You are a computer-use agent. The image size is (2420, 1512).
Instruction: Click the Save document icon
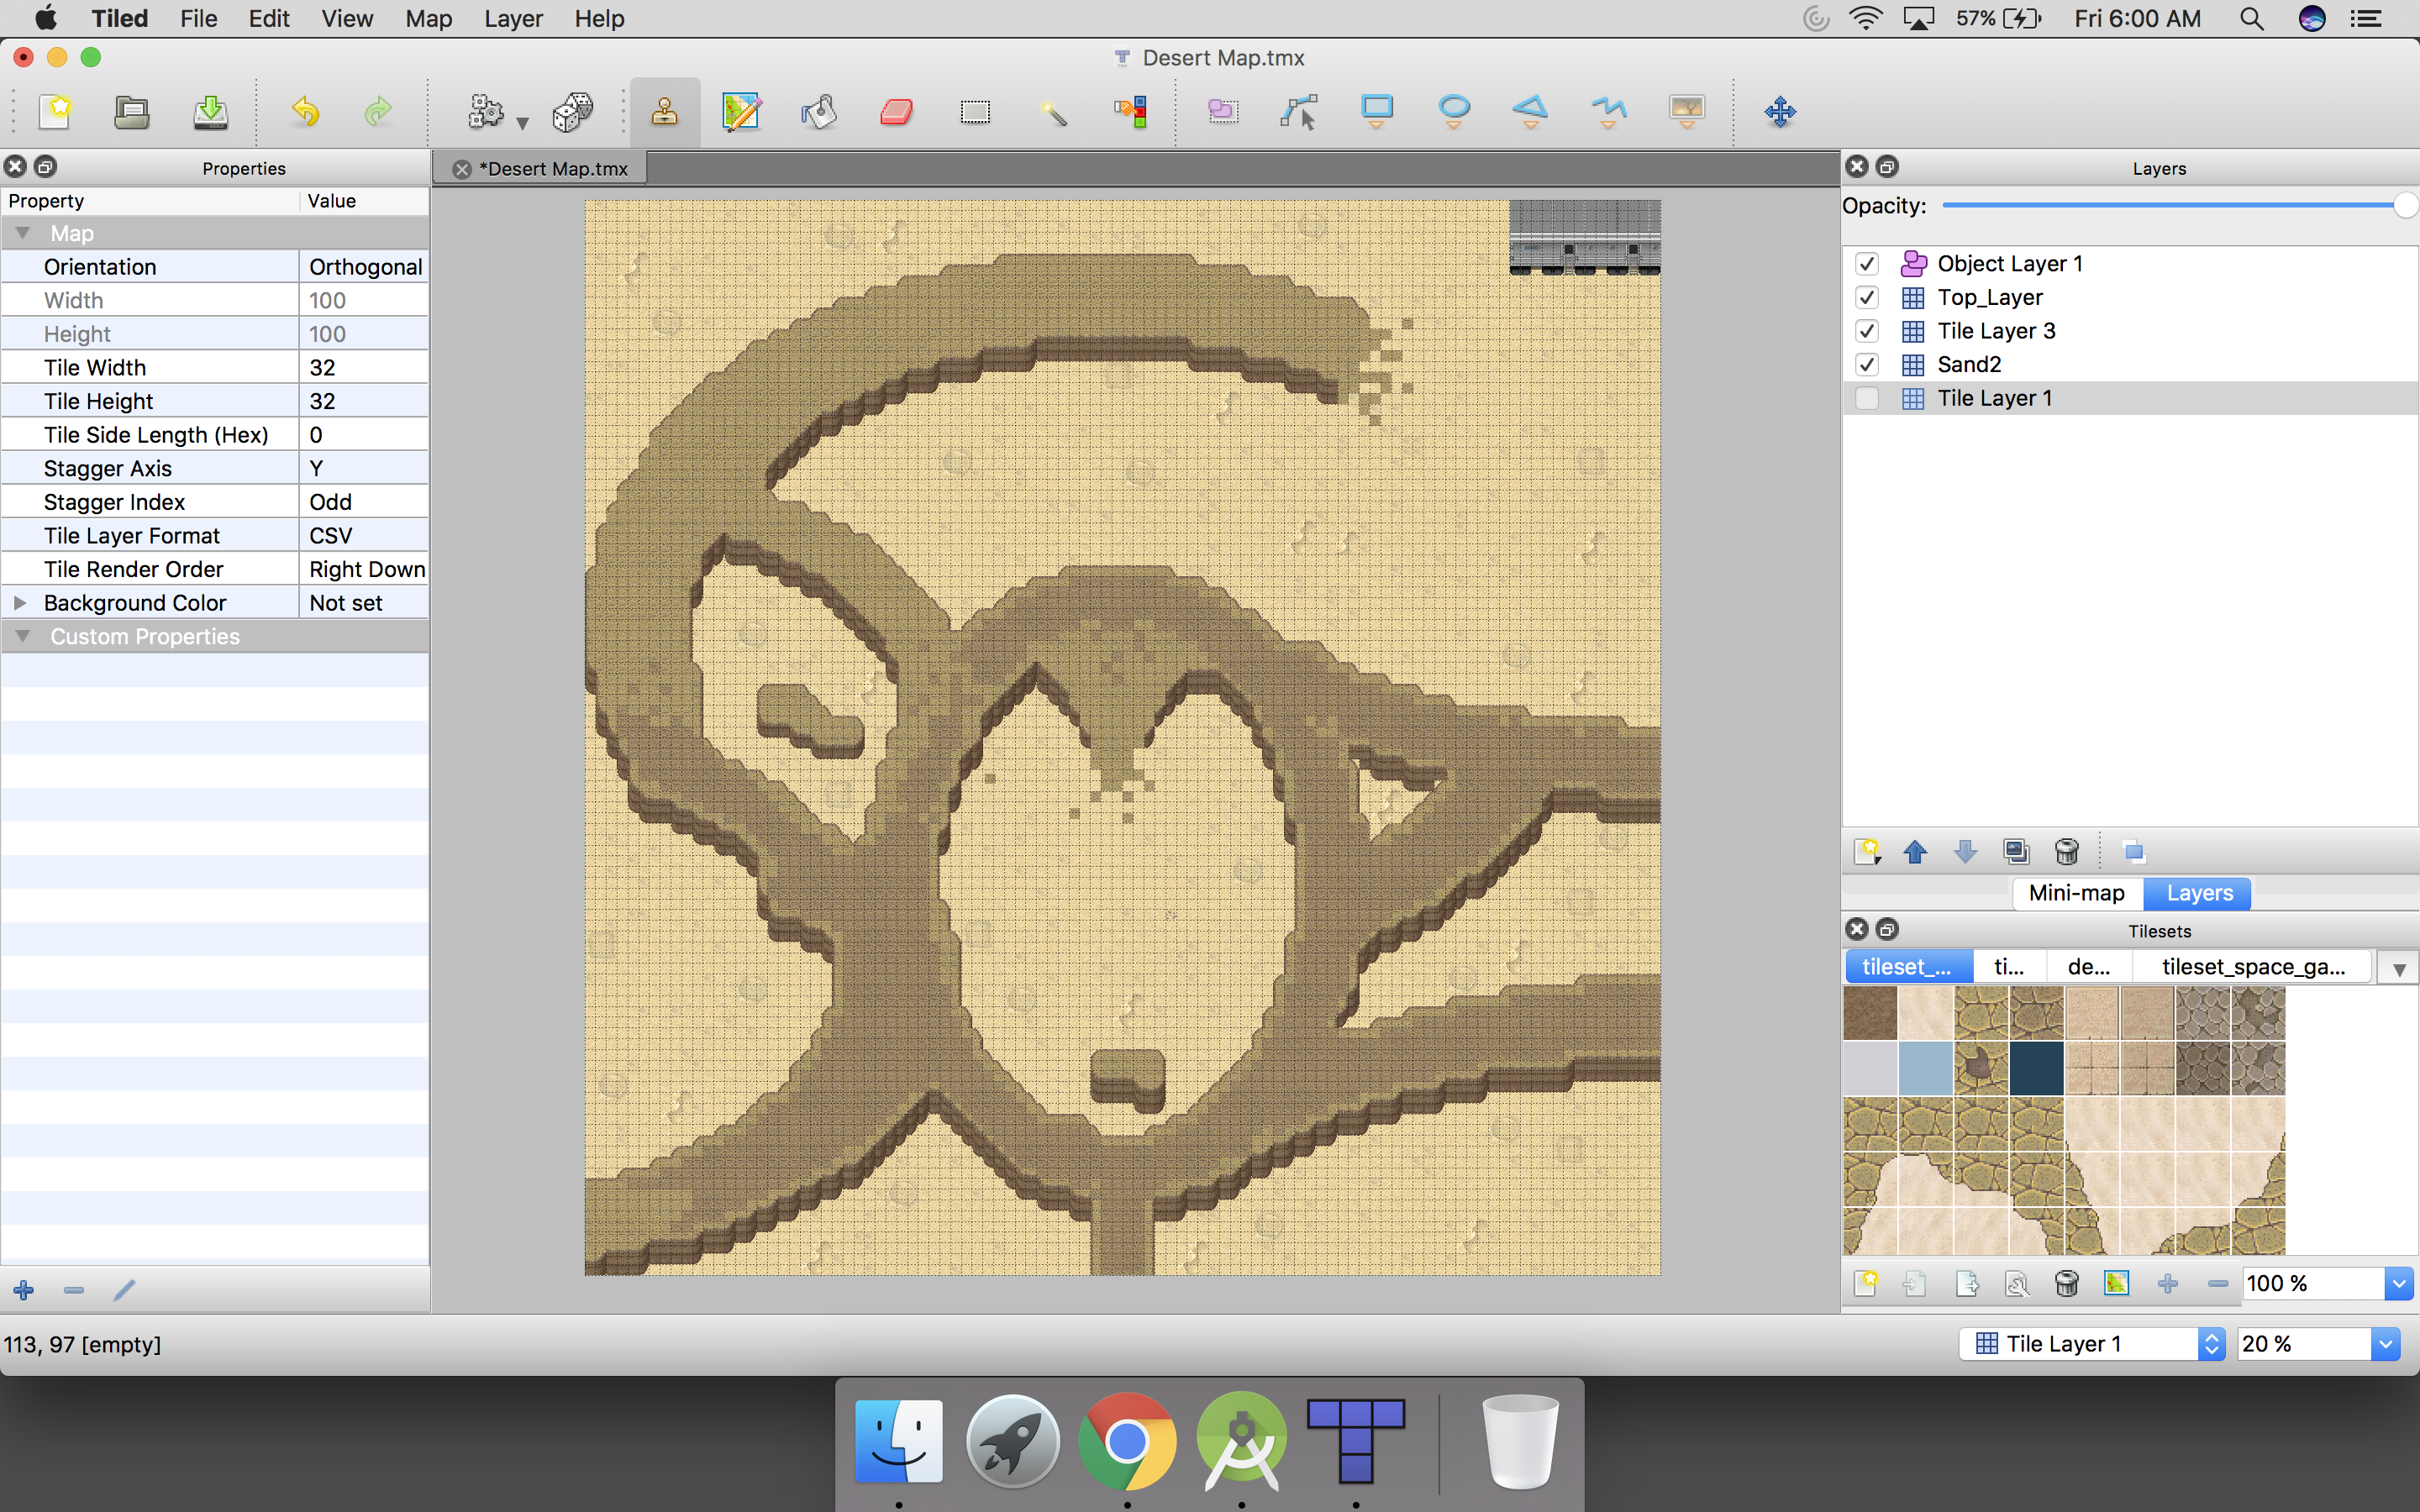tap(210, 111)
